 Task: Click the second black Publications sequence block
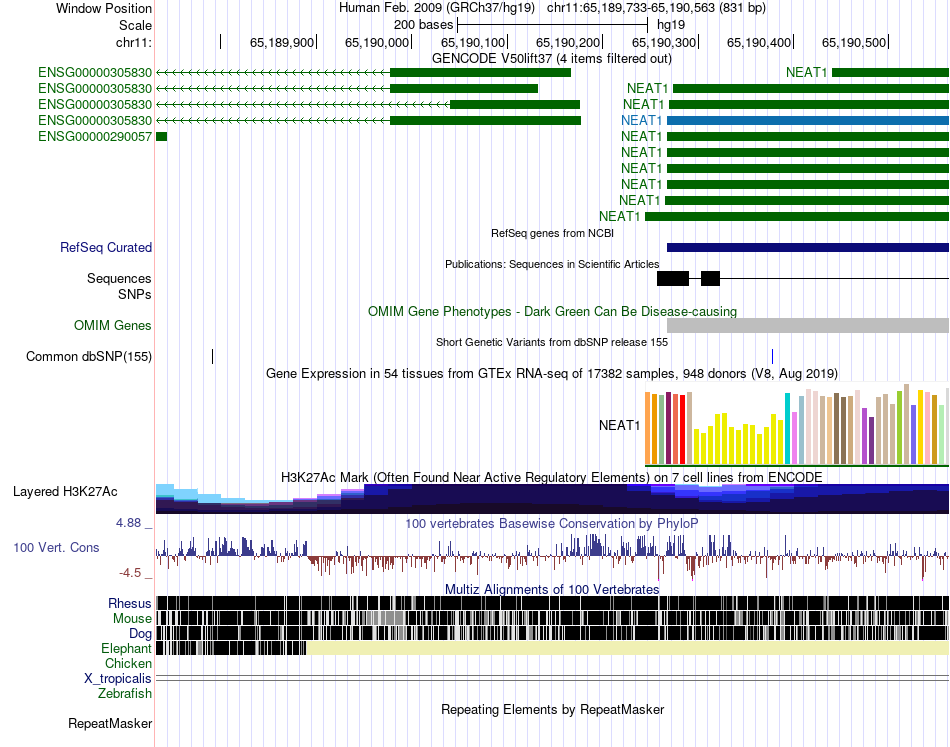point(711,279)
